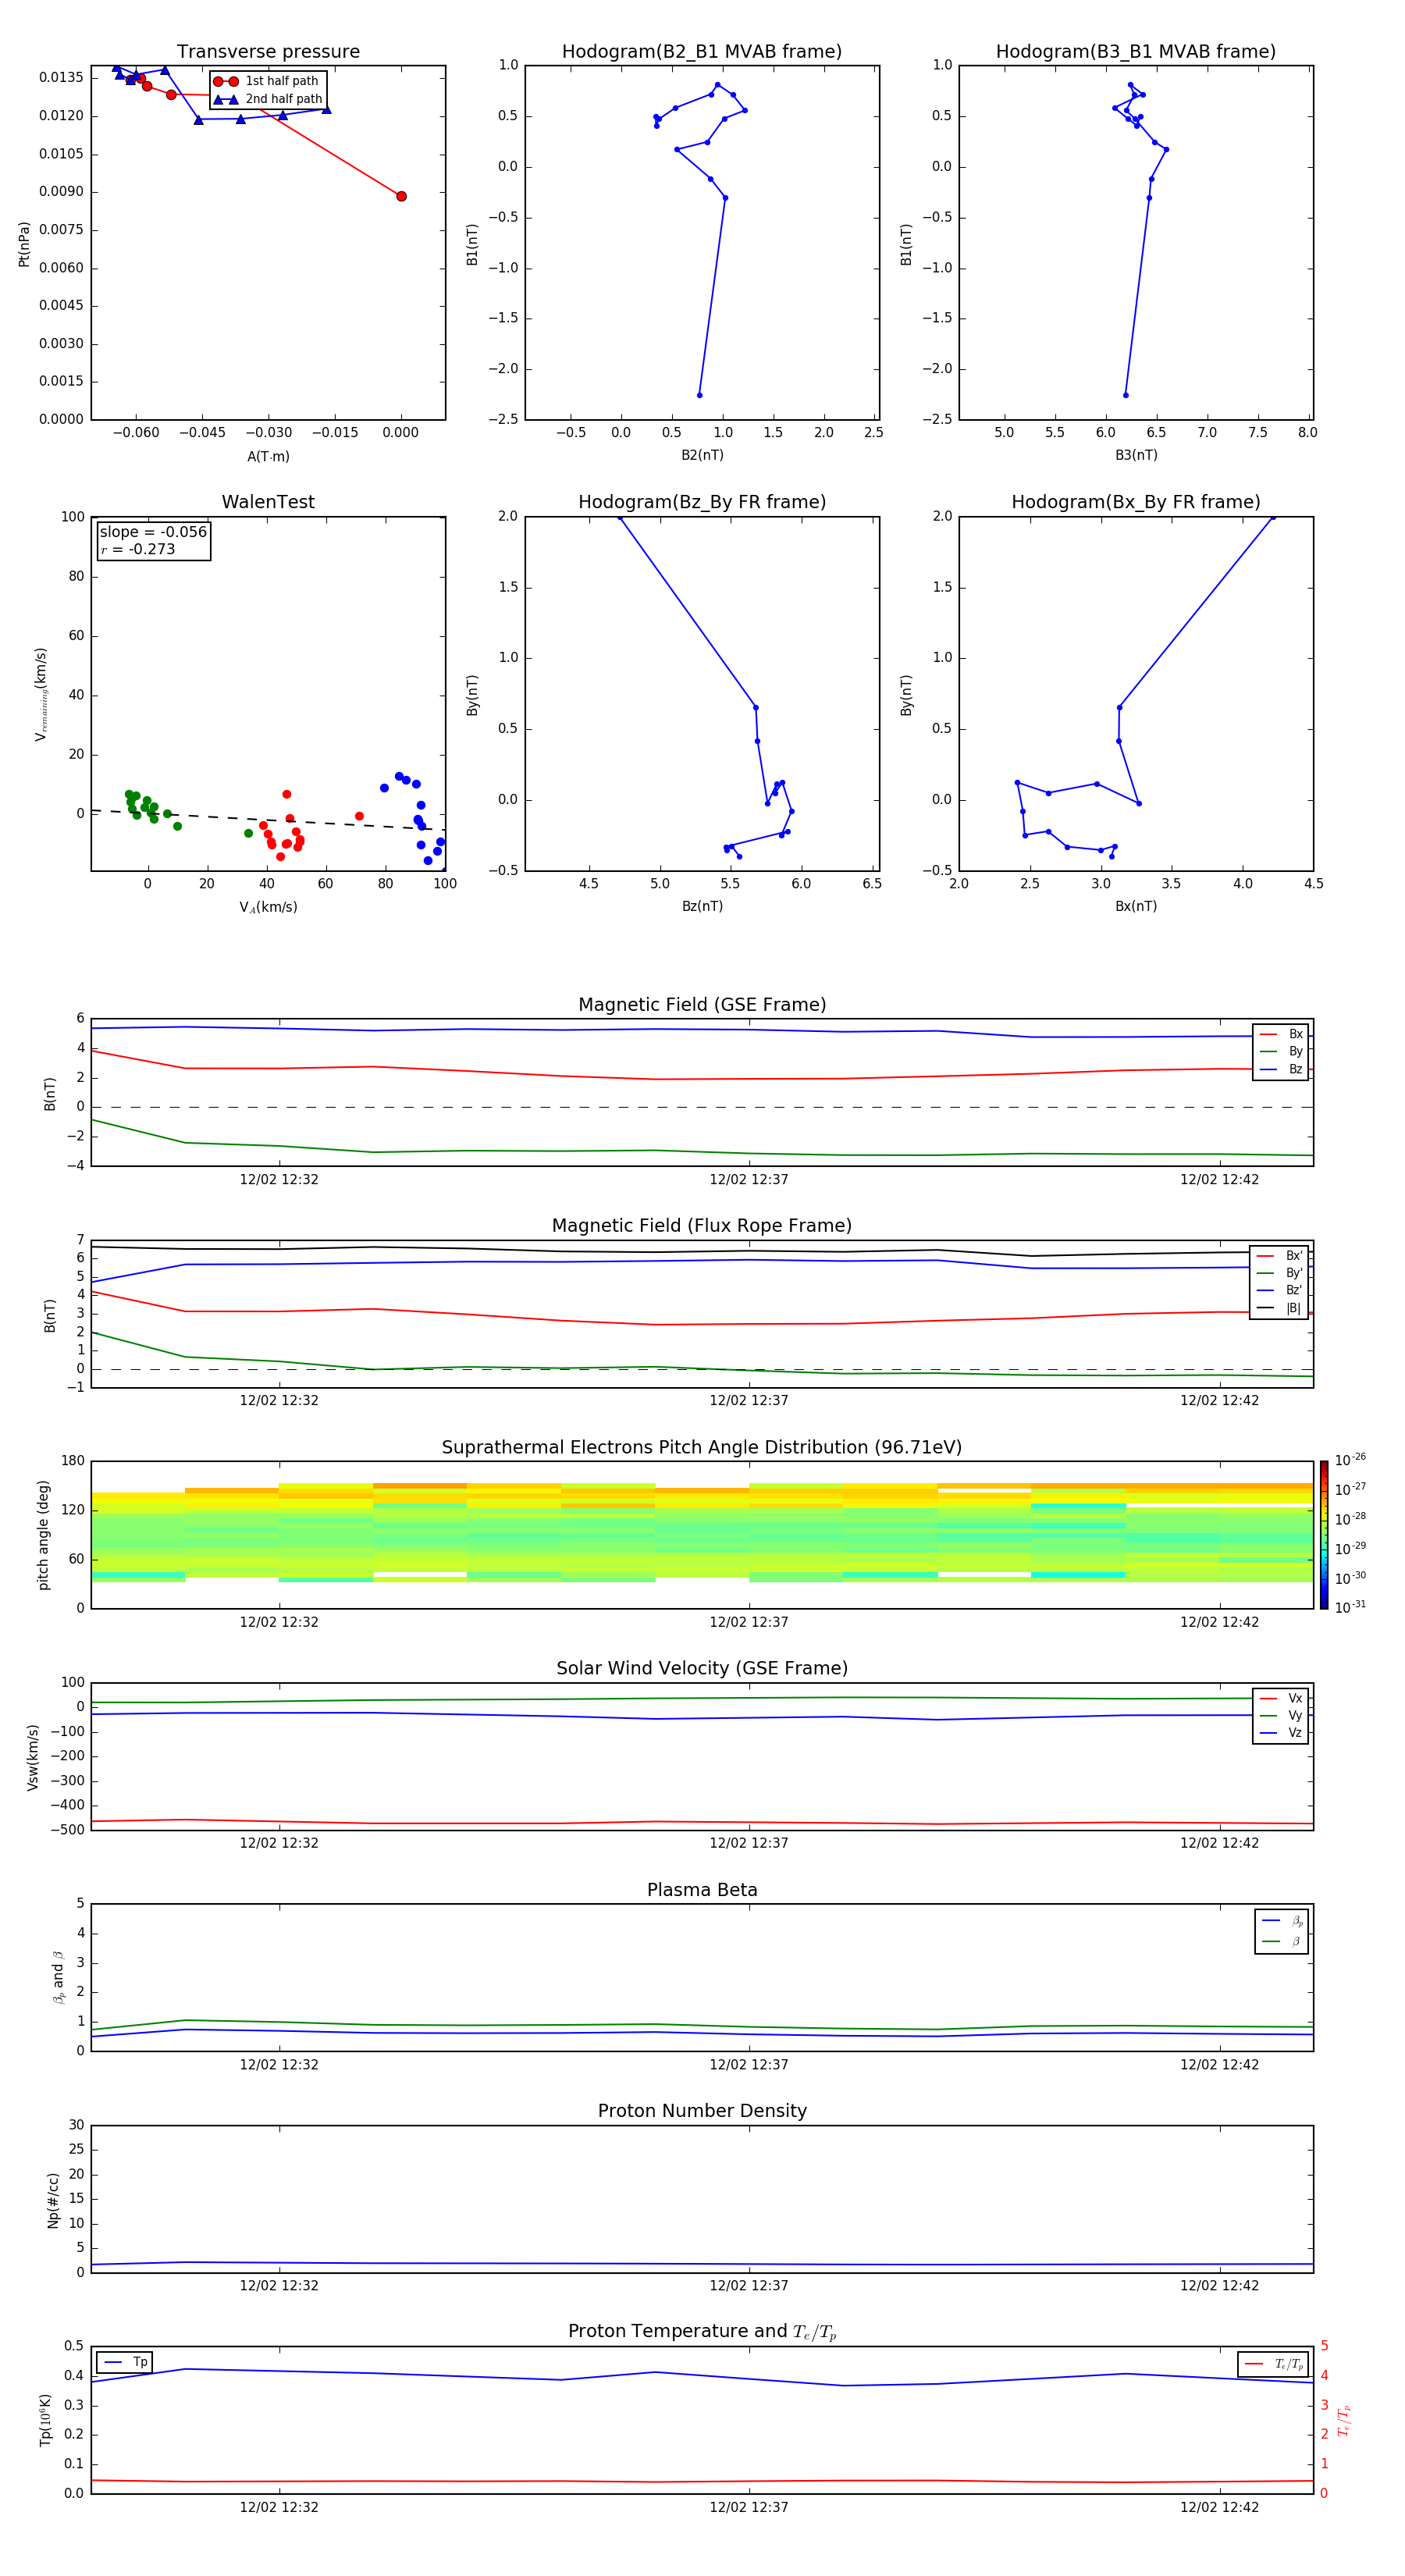Click the red endpoint at A=0.000 in pressure plot
Screen dimensions: 1405x2576
pos(401,196)
